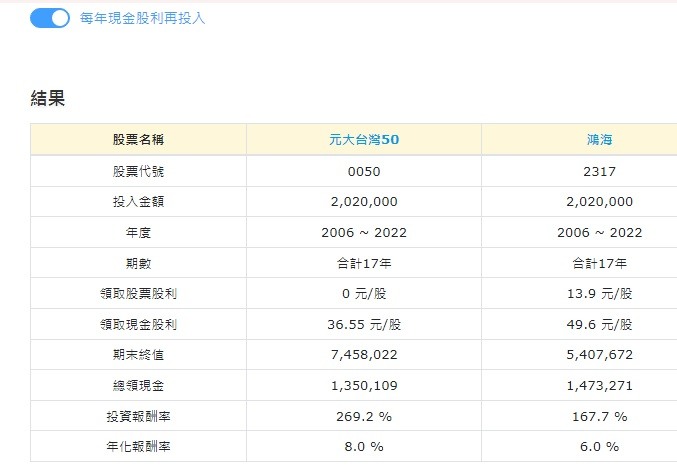Select the 8.0 % annualized value
Viewport: 677px width, 466px height.
tap(364, 447)
